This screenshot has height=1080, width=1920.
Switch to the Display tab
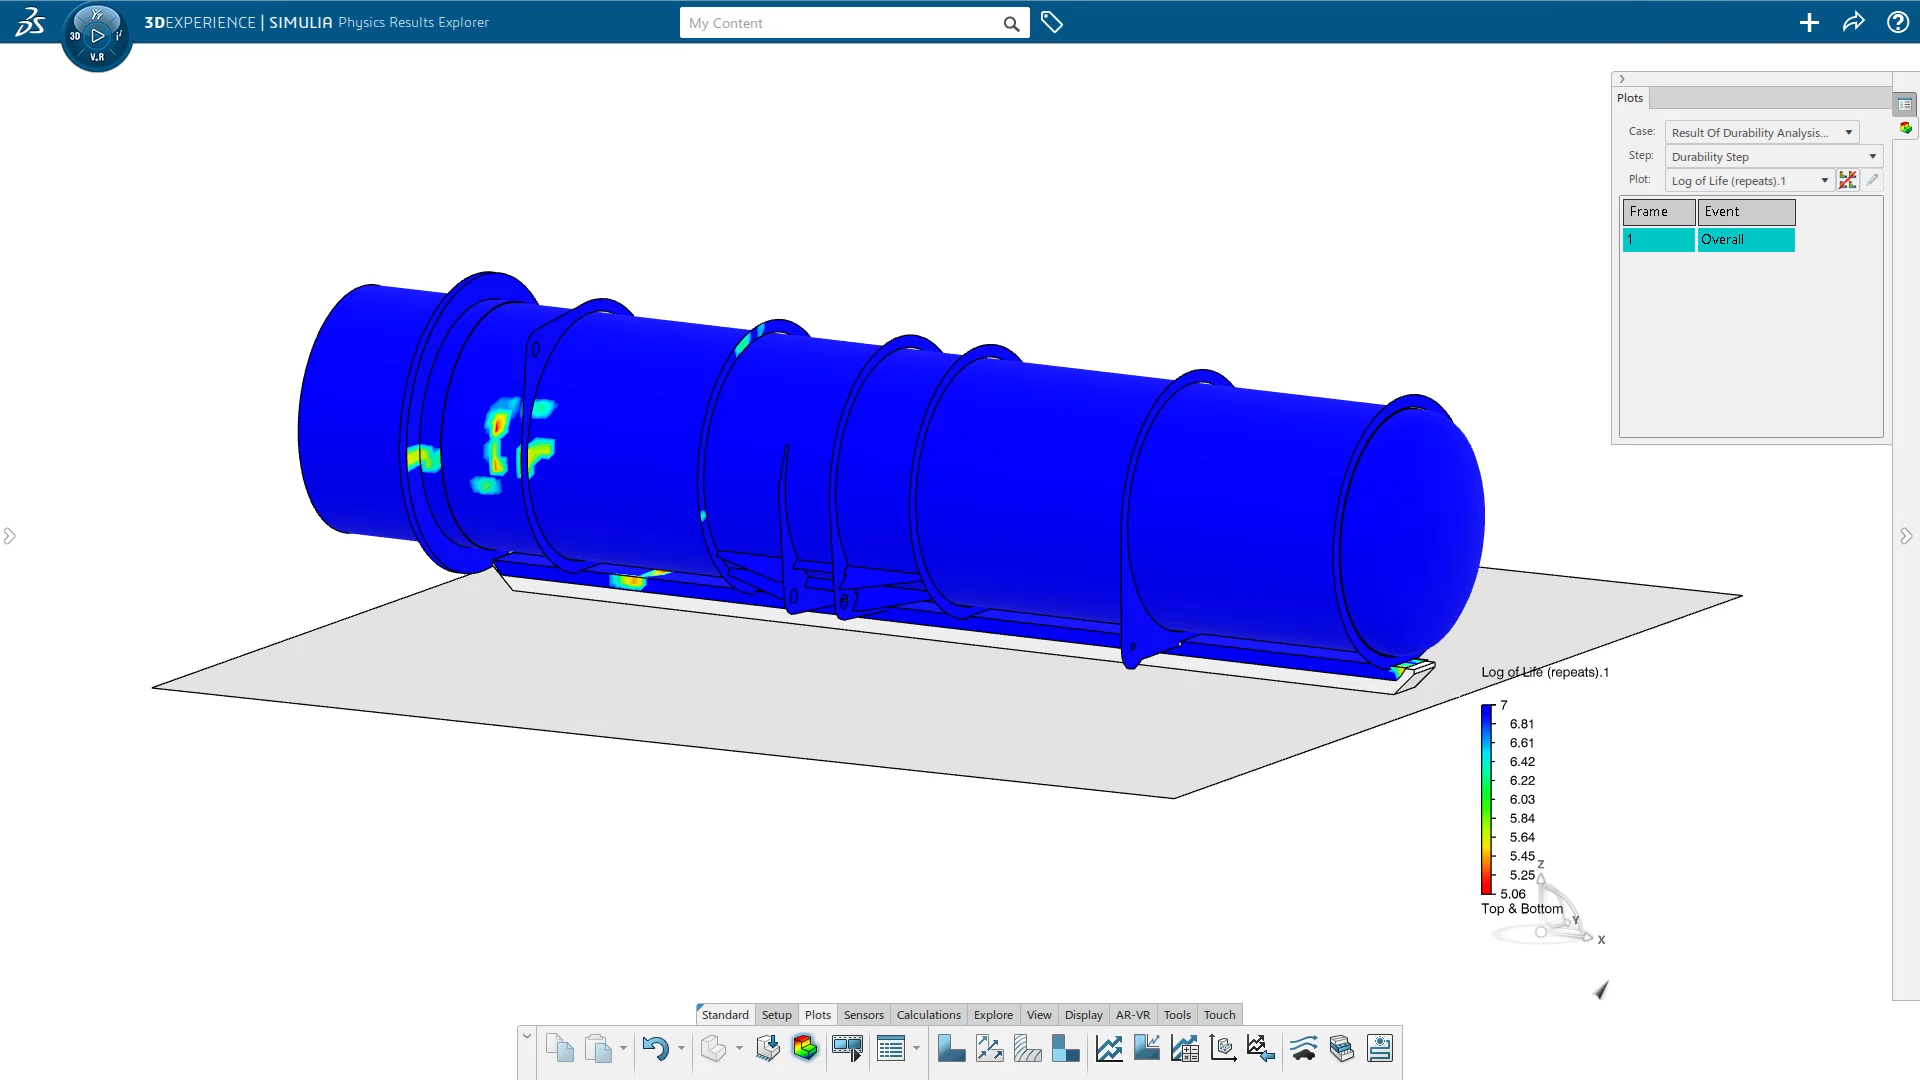click(1083, 1014)
